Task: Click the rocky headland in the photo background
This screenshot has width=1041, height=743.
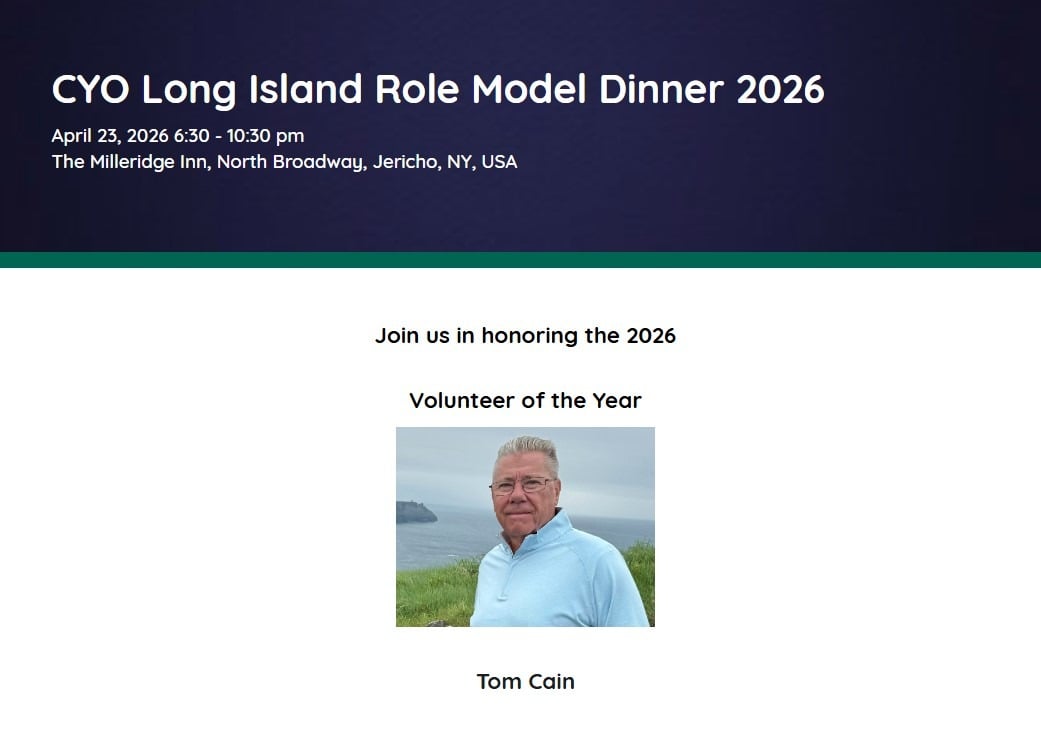Action: tap(416, 512)
